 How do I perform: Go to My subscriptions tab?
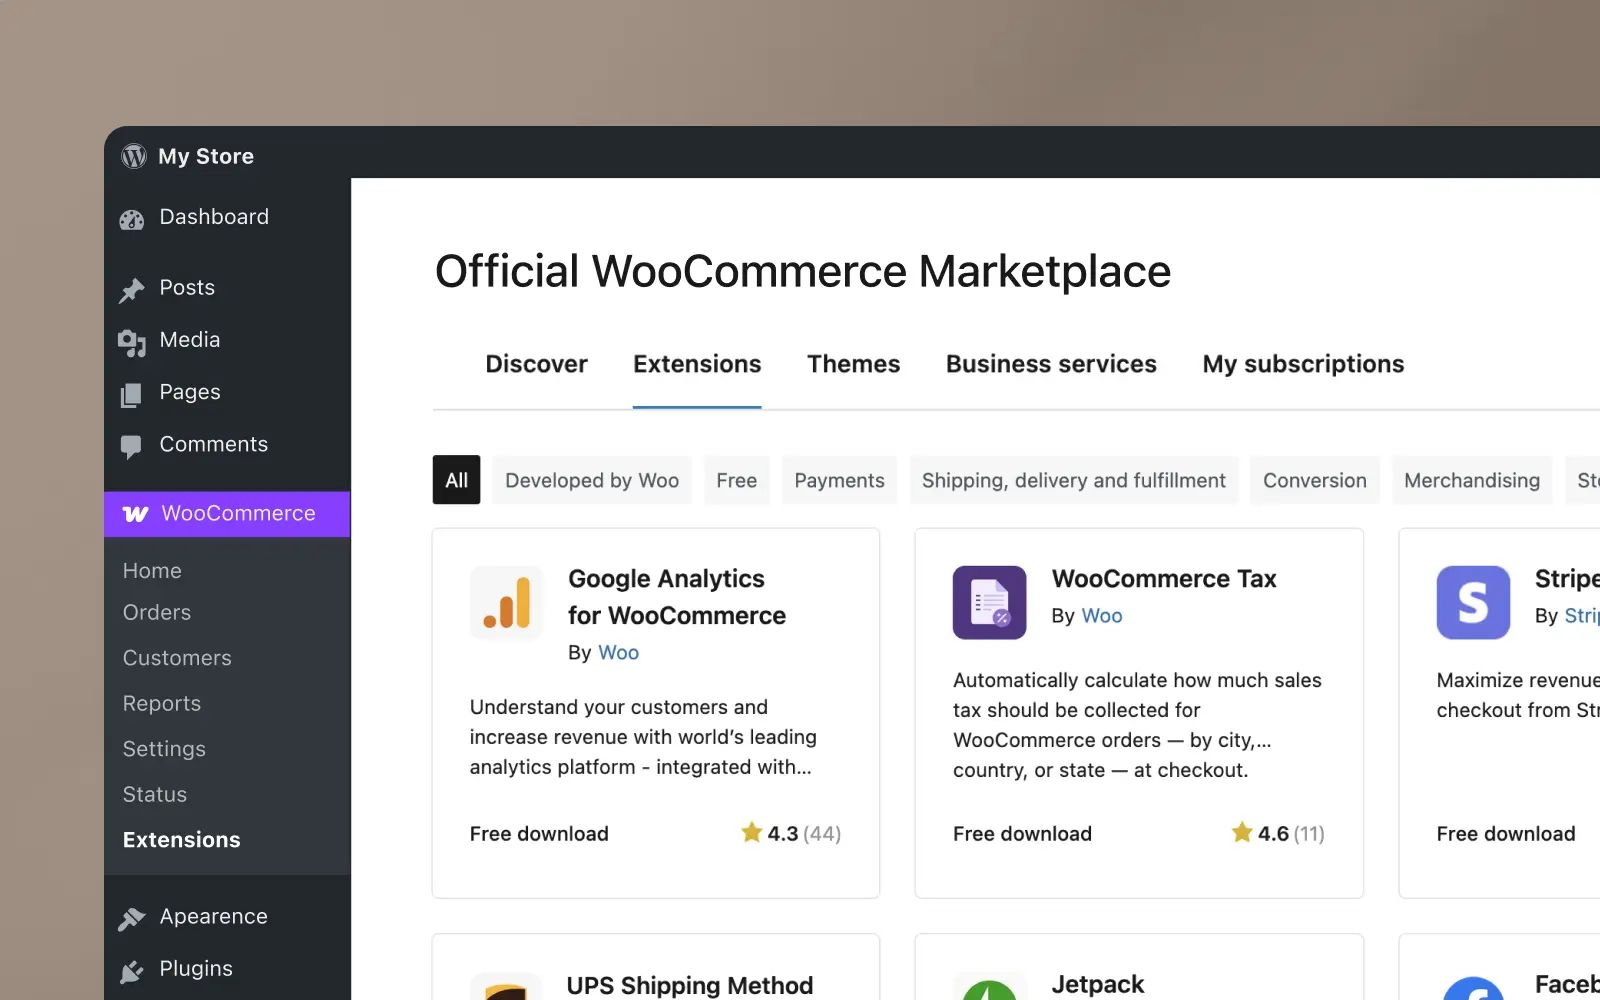point(1303,364)
